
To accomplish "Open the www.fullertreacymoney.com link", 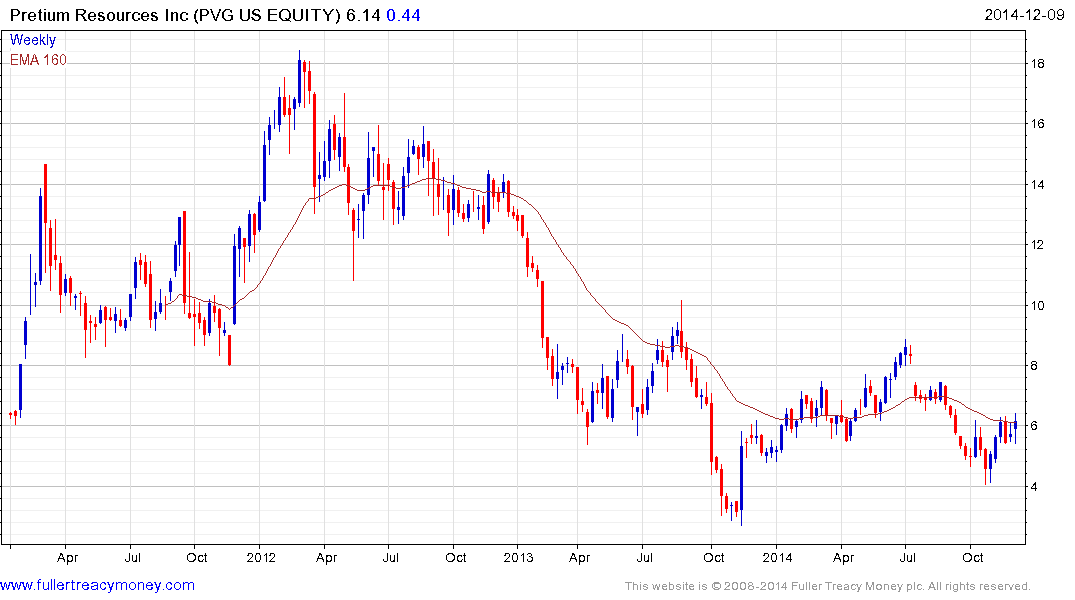I will coord(97,585).
